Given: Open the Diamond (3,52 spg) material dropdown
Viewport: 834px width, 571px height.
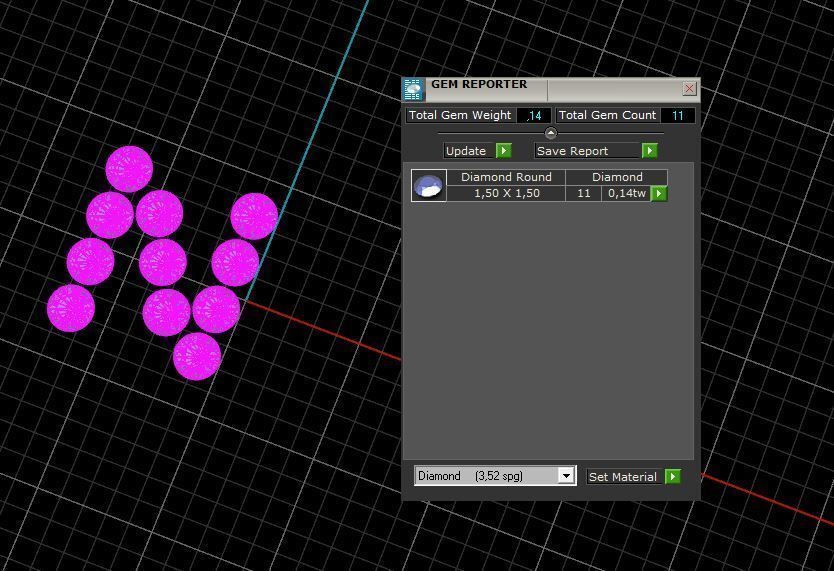Looking at the screenshot, I should pyautogui.click(x=567, y=475).
